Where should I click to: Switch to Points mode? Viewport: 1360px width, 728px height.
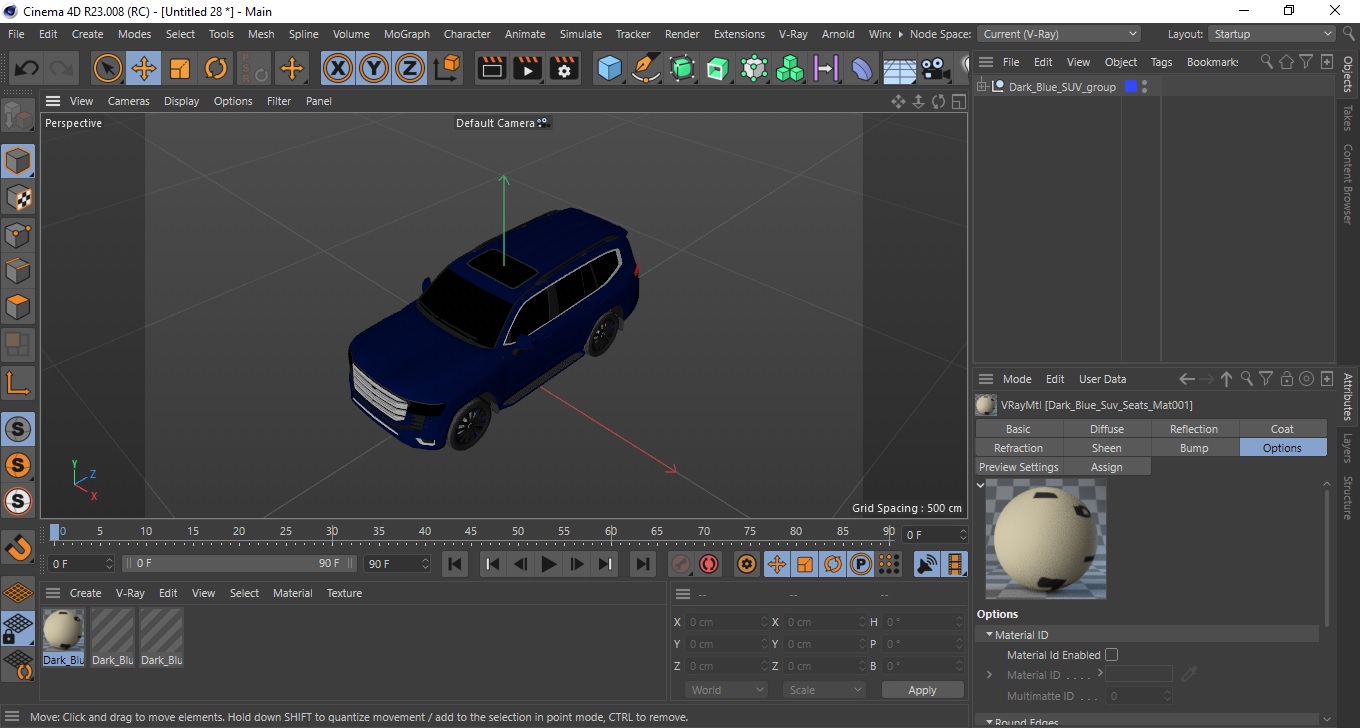point(18,235)
